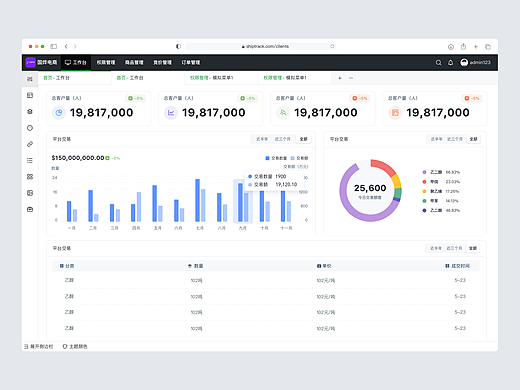Toggle the browser sidebar panel icon
The width and height of the screenshot is (520, 390).
pos(54,46)
